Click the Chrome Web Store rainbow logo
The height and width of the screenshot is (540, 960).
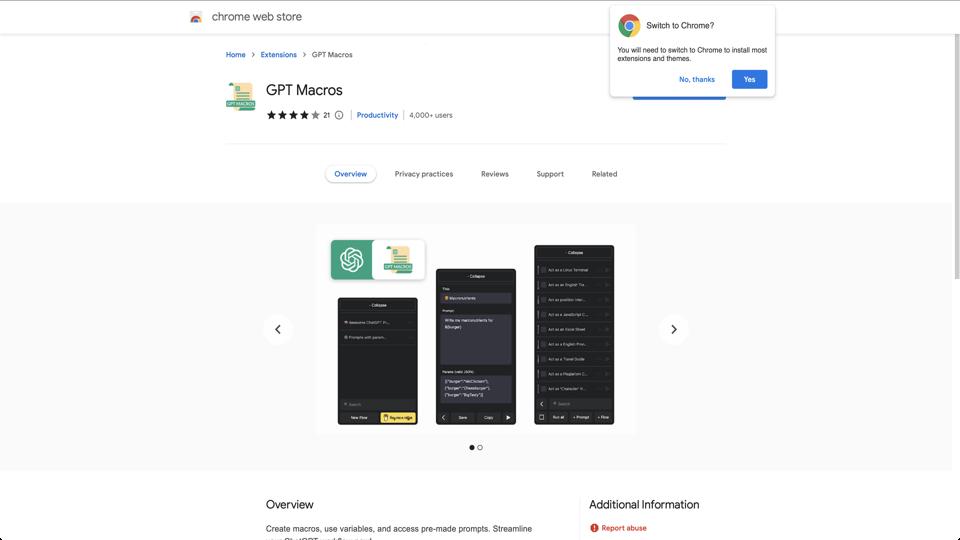196,17
